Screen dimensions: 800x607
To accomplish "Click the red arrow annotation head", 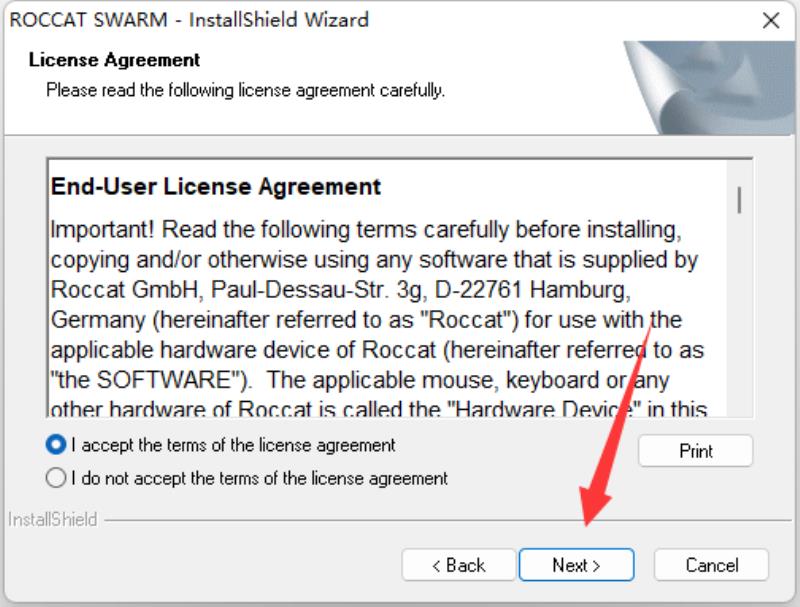I will tap(593, 505).
